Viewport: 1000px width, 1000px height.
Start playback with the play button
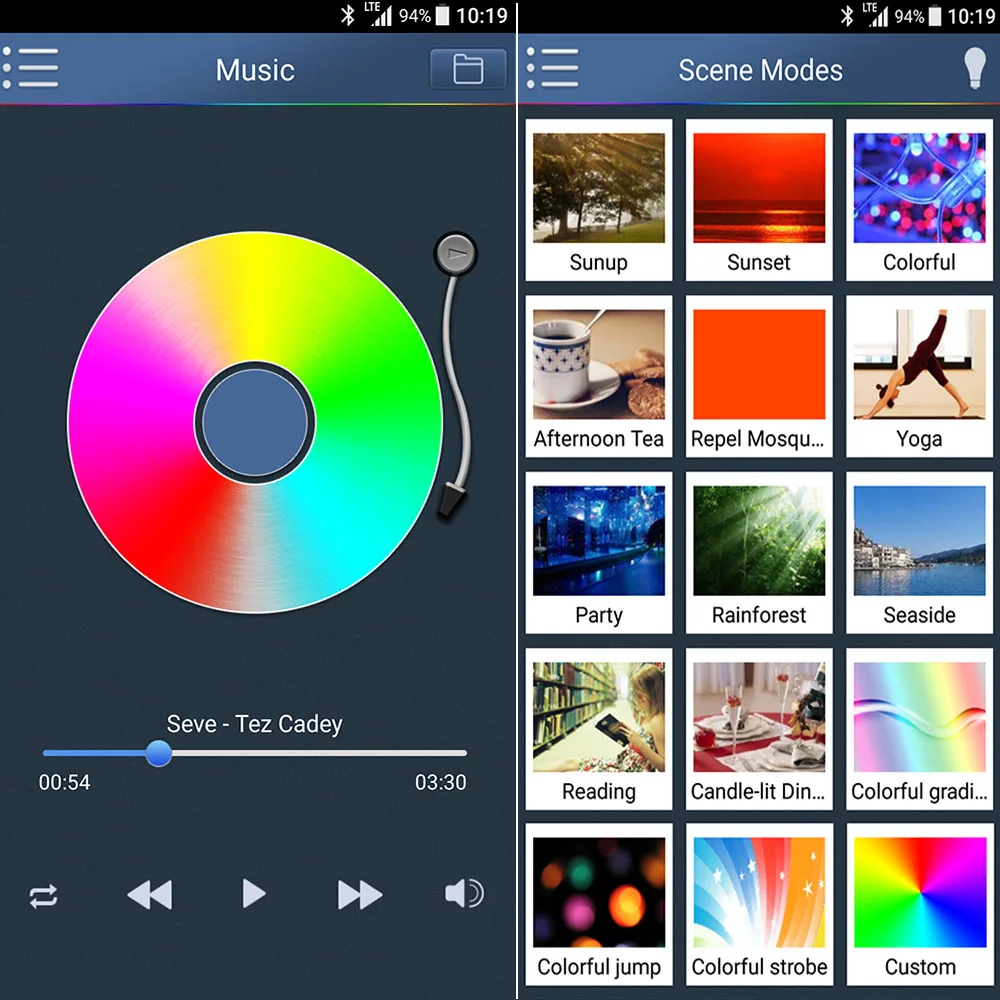tap(254, 893)
